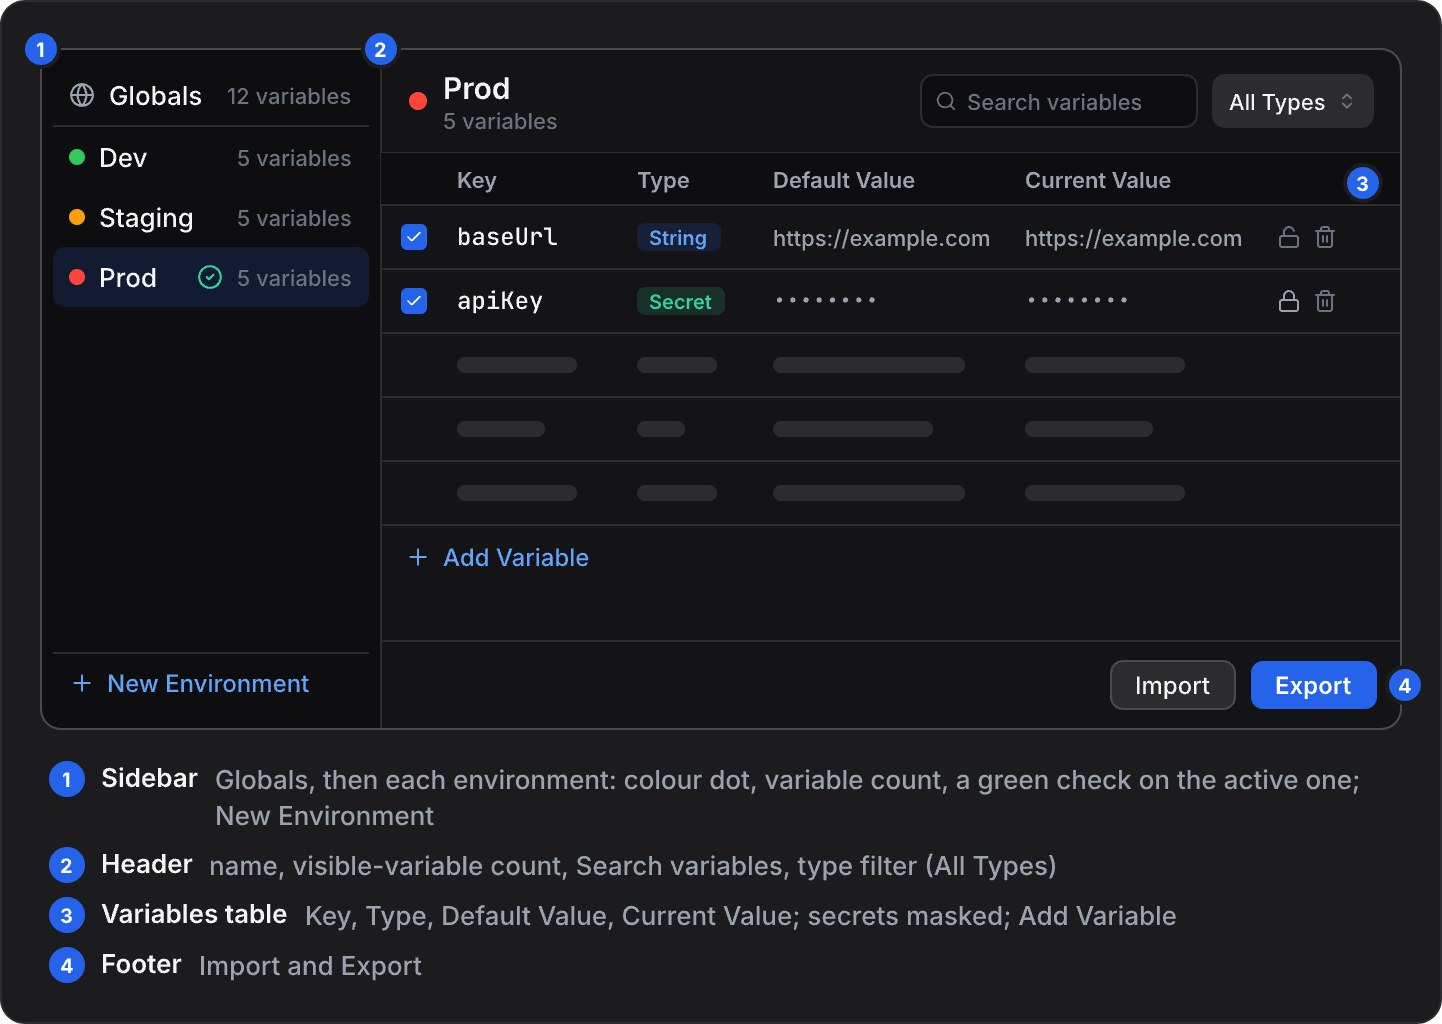
Task: Click the red Prod dot in sidebar
Action: [x=77, y=277]
